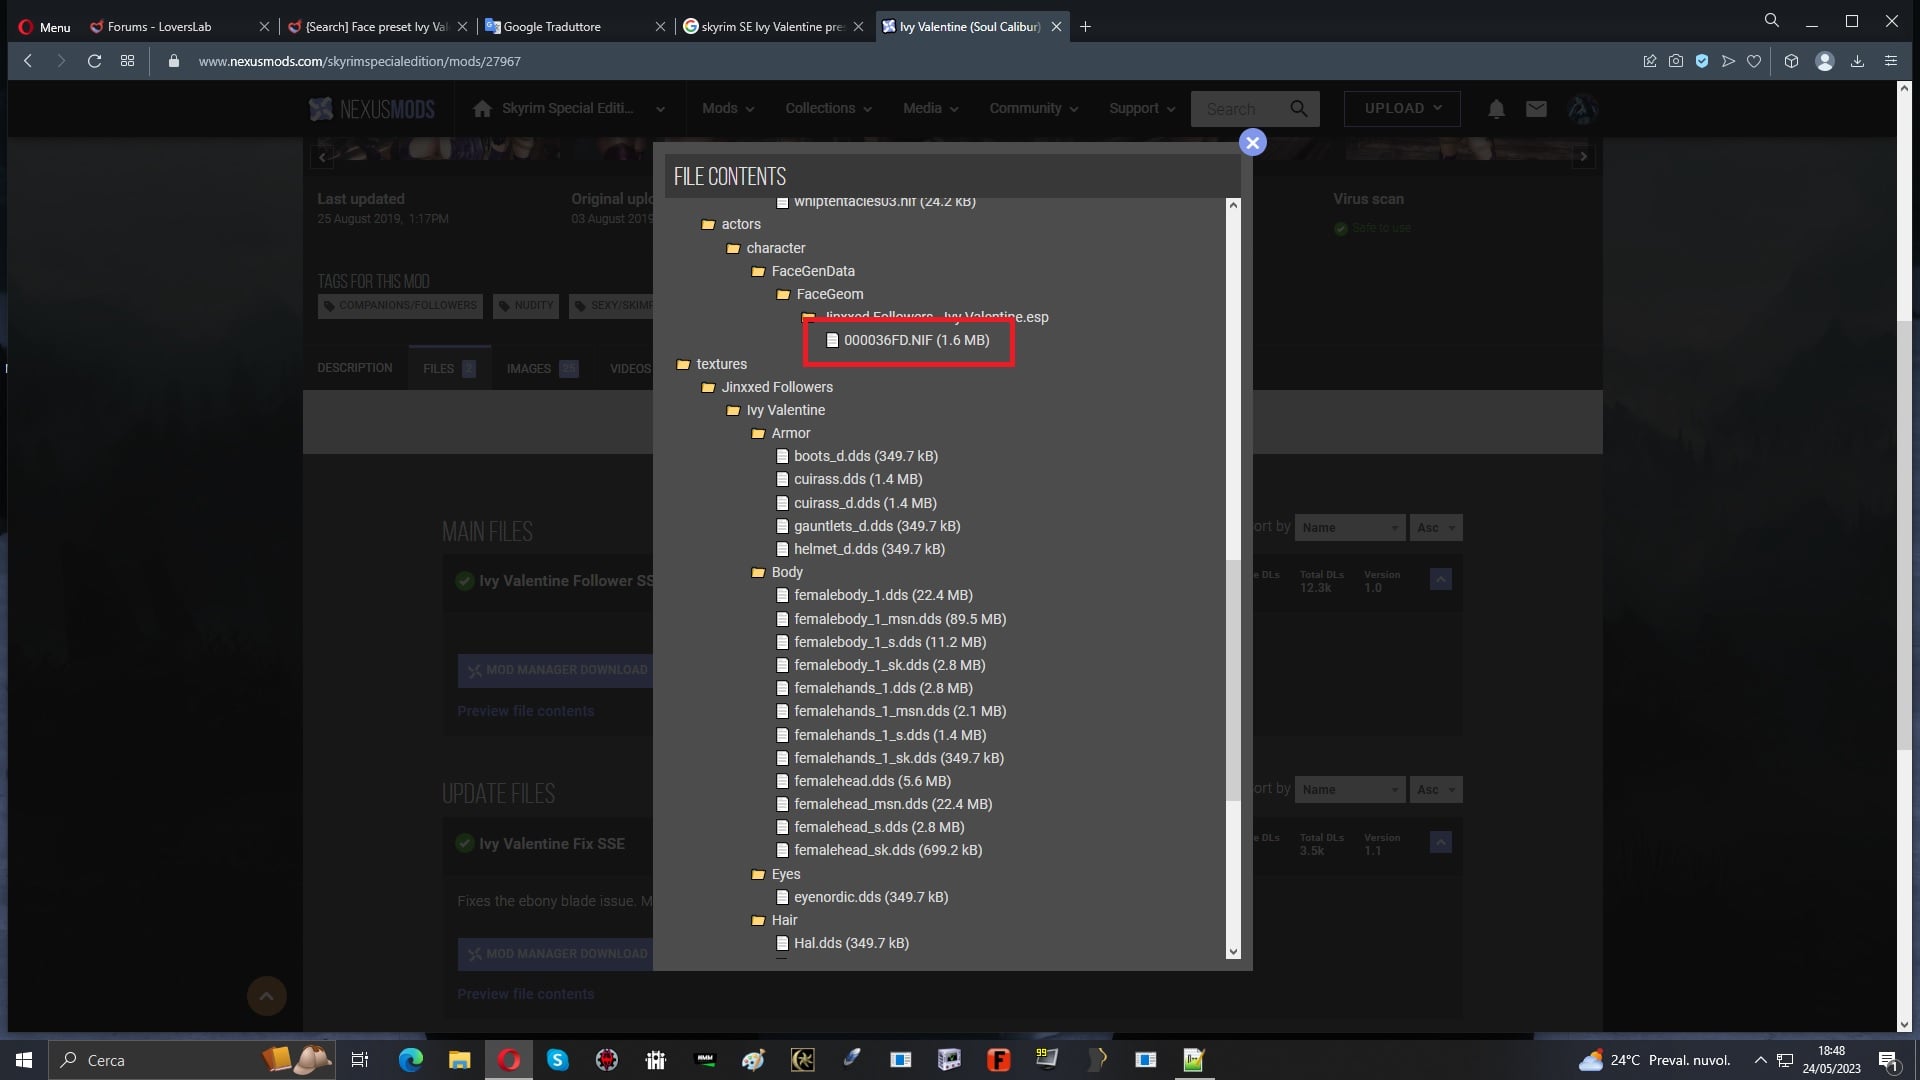The height and width of the screenshot is (1080, 1920).
Task: Select the cuirass_d.dds file
Action: click(x=857, y=503)
